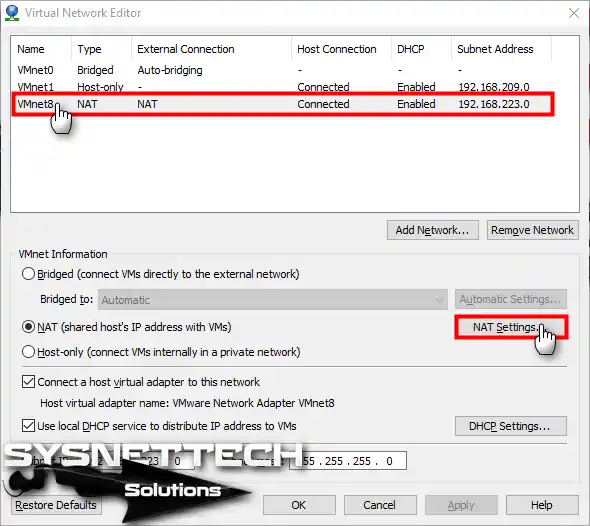Click the Cancel button
Viewport: 590px width, 526px height.
[380, 505]
